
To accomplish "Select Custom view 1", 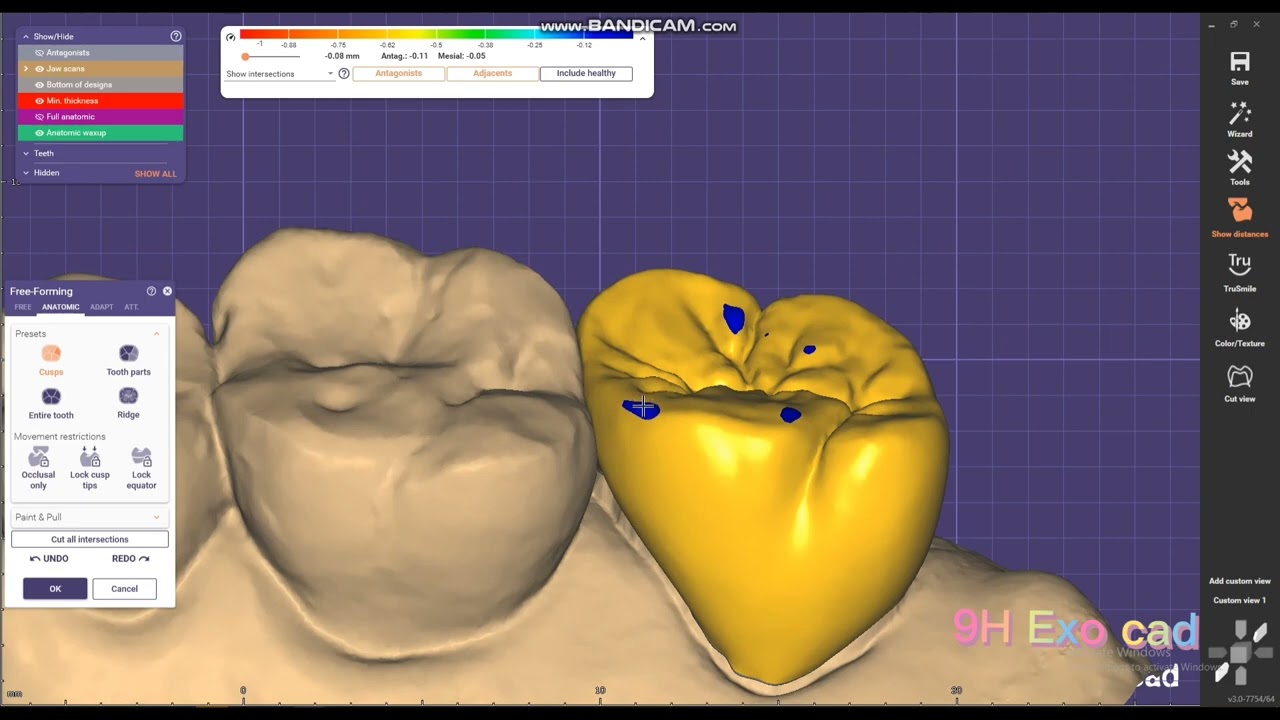I will [x=1240, y=600].
